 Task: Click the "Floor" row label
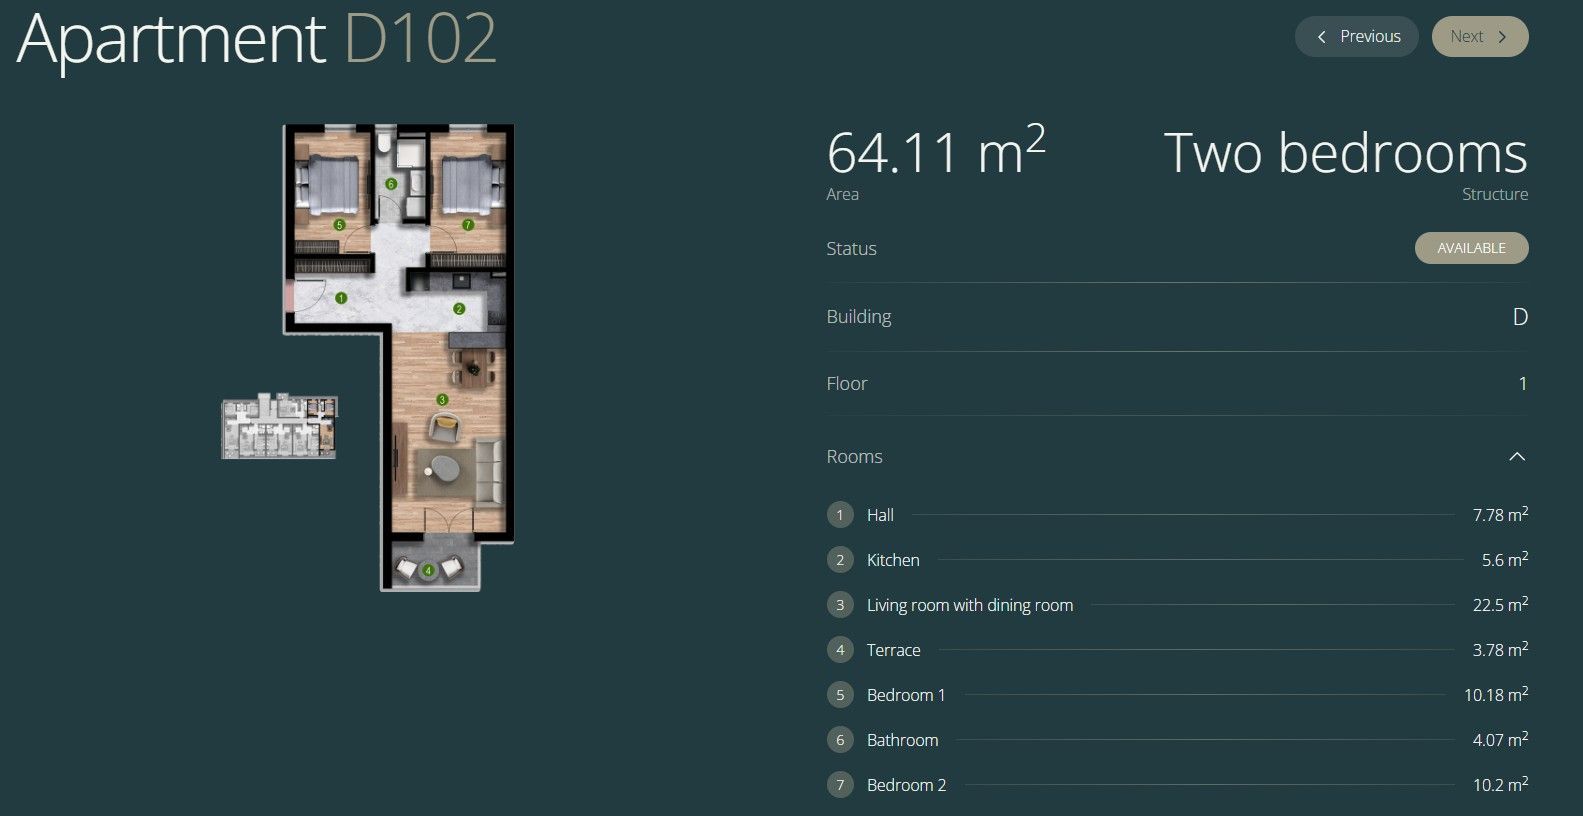(847, 384)
